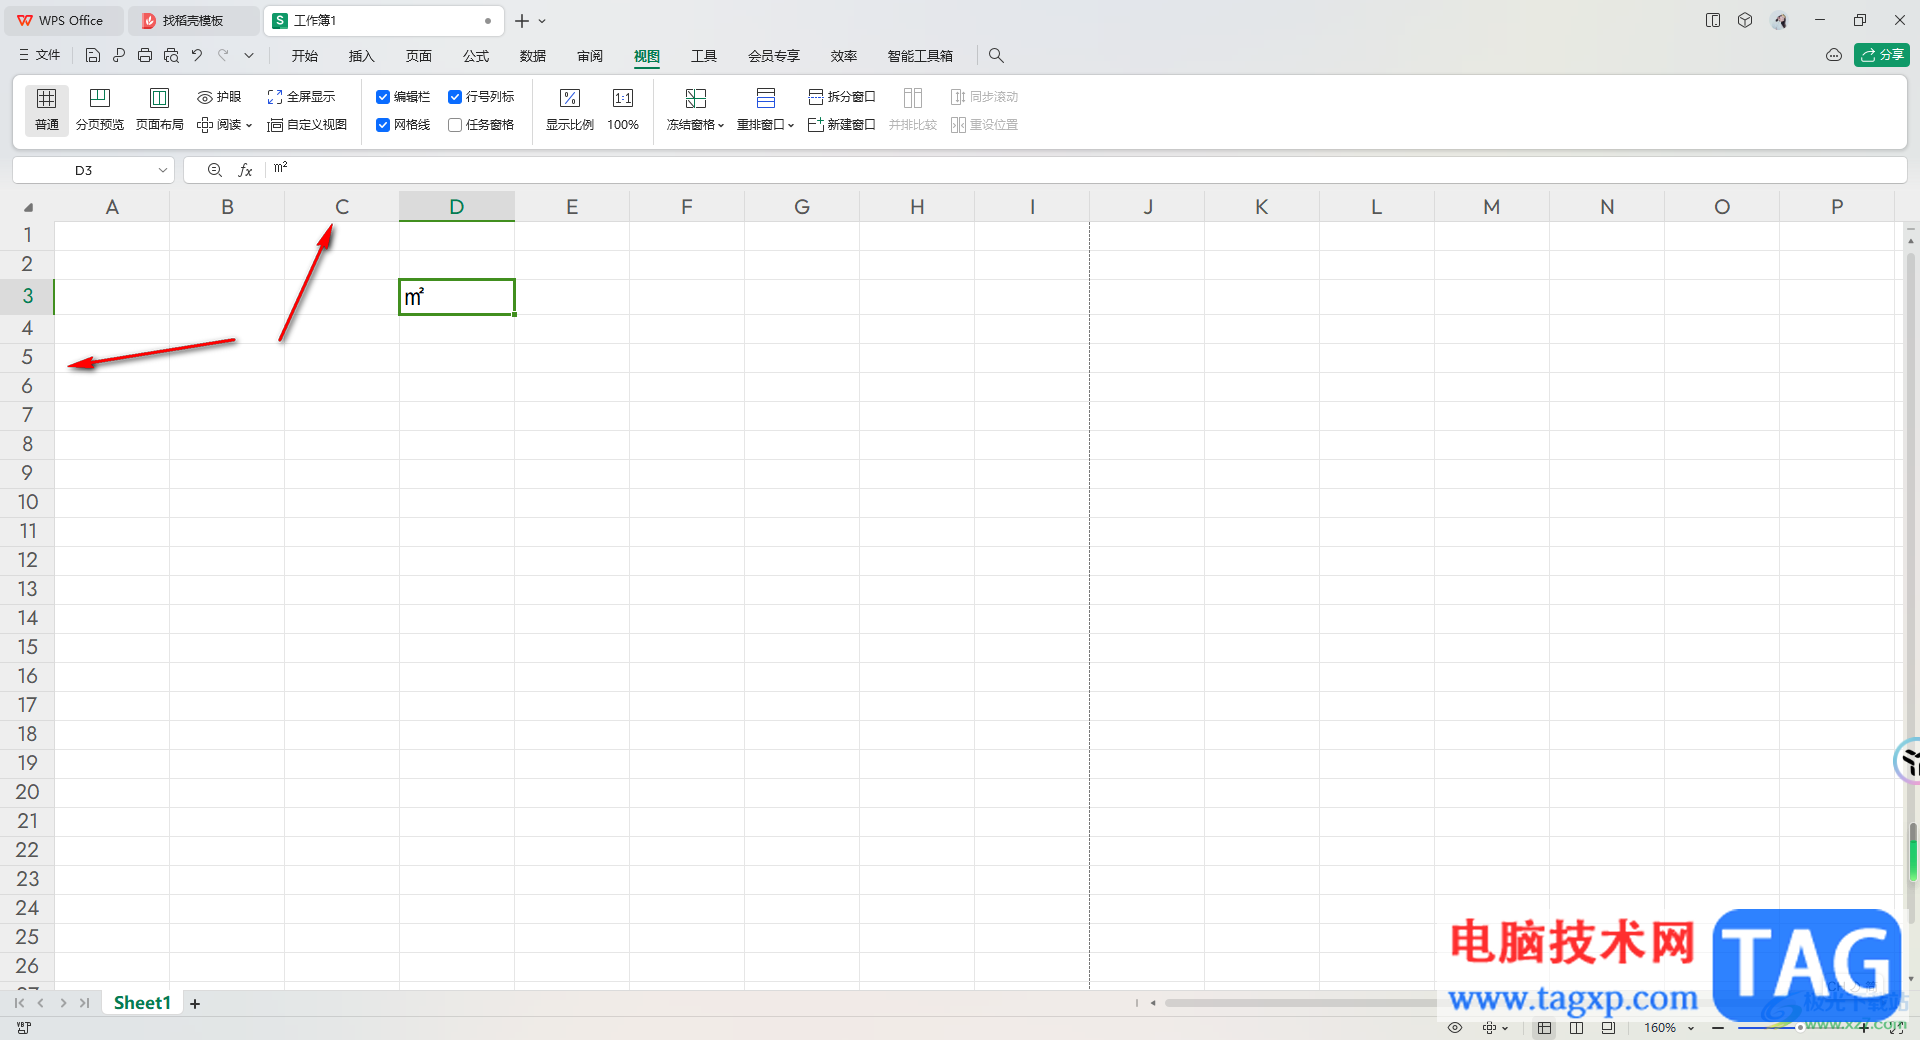The width and height of the screenshot is (1920, 1040).
Task: Reset zoom to 100% in ribbon
Action: (x=623, y=110)
